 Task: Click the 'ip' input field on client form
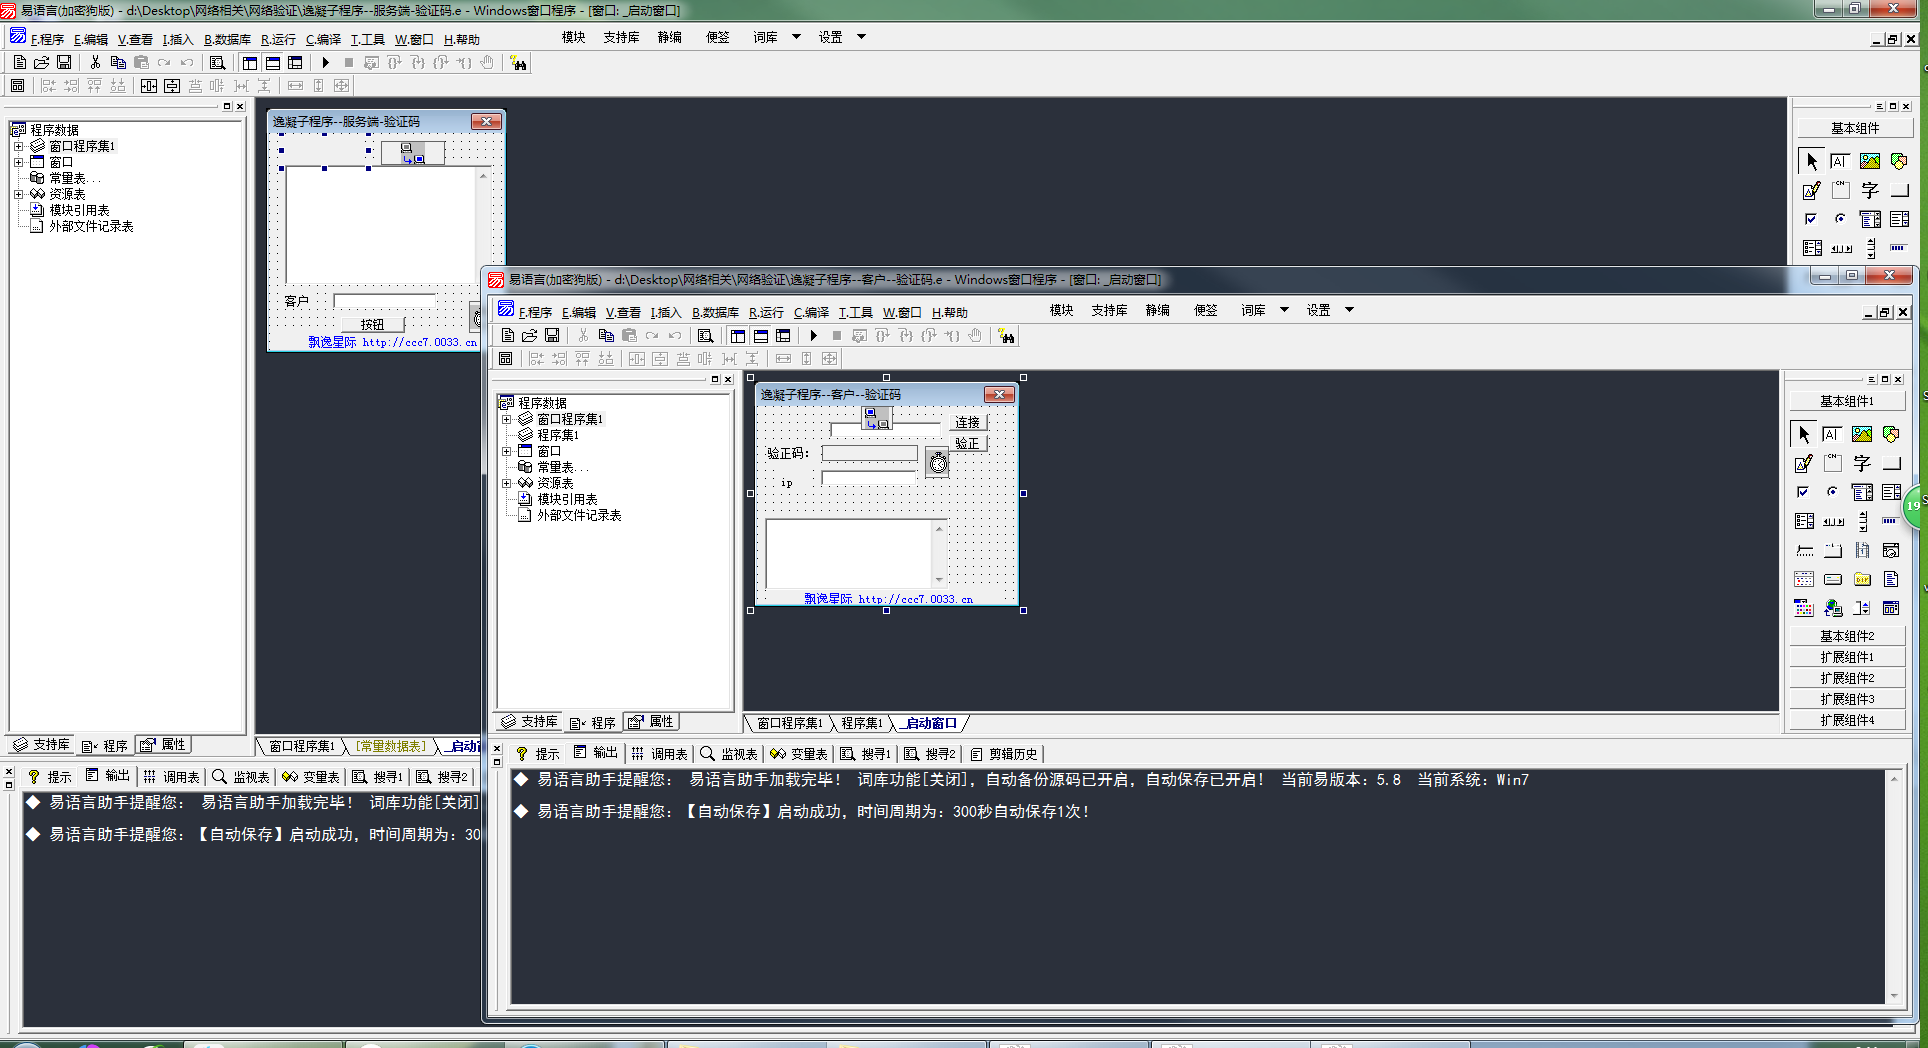point(869,478)
